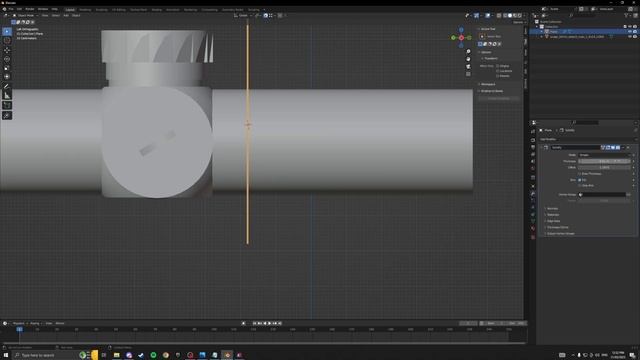Image resolution: width=640 pixels, height=360 pixels.
Task: Uncheck Rim Fill in Solidify modifier
Action: [579, 180]
